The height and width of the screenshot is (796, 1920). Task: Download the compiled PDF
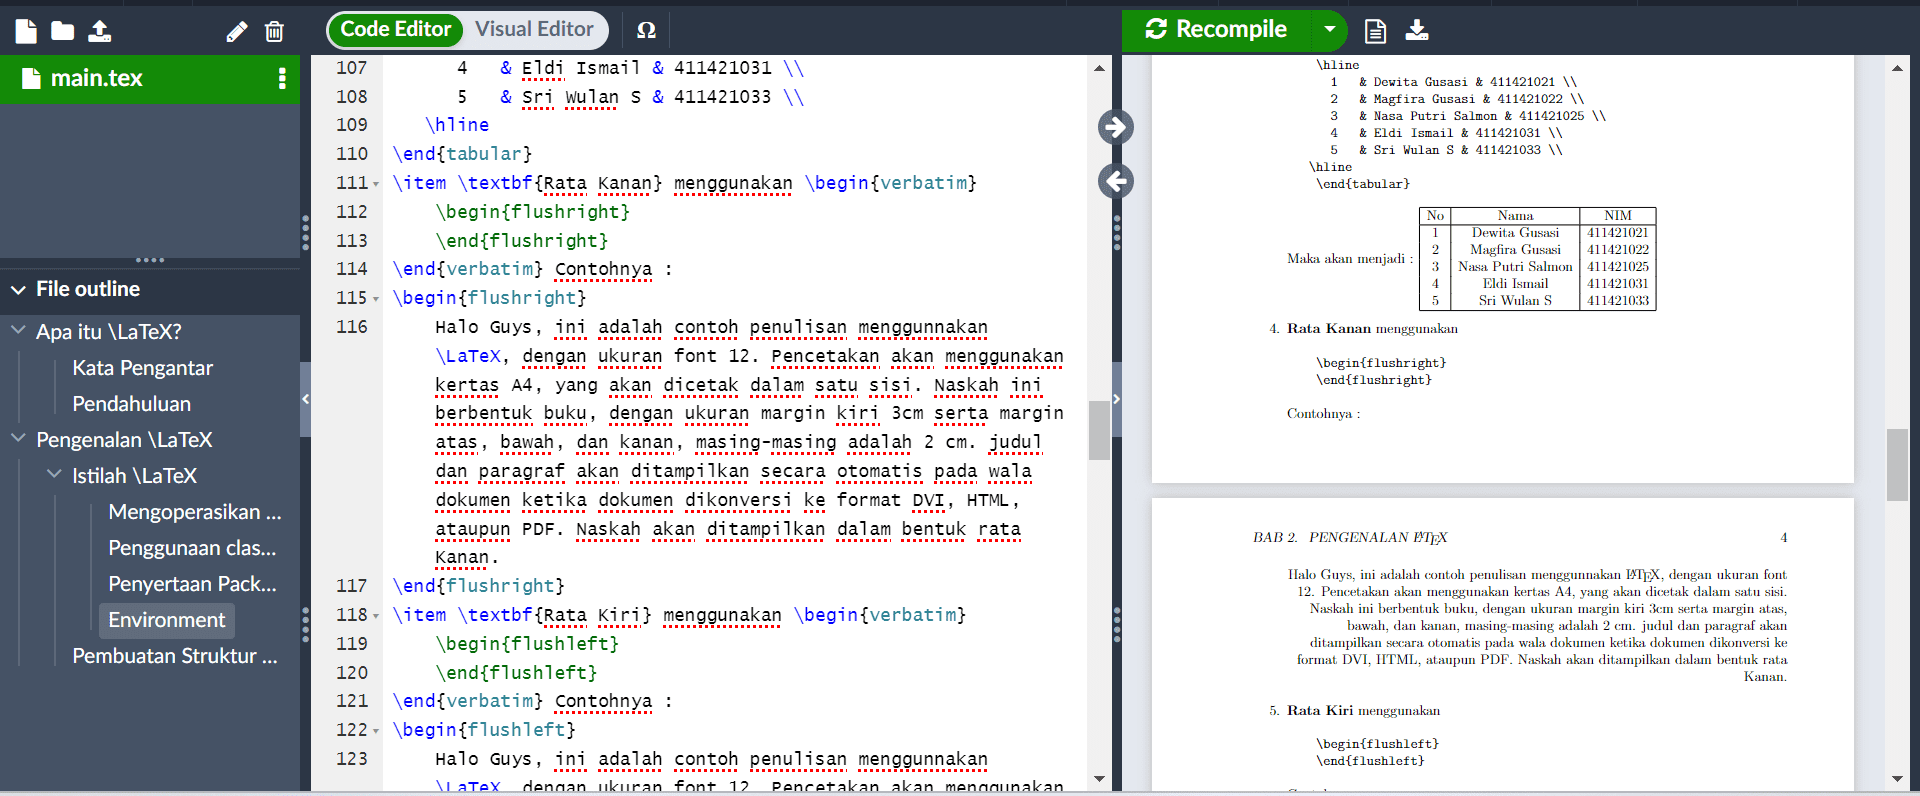point(1417,31)
